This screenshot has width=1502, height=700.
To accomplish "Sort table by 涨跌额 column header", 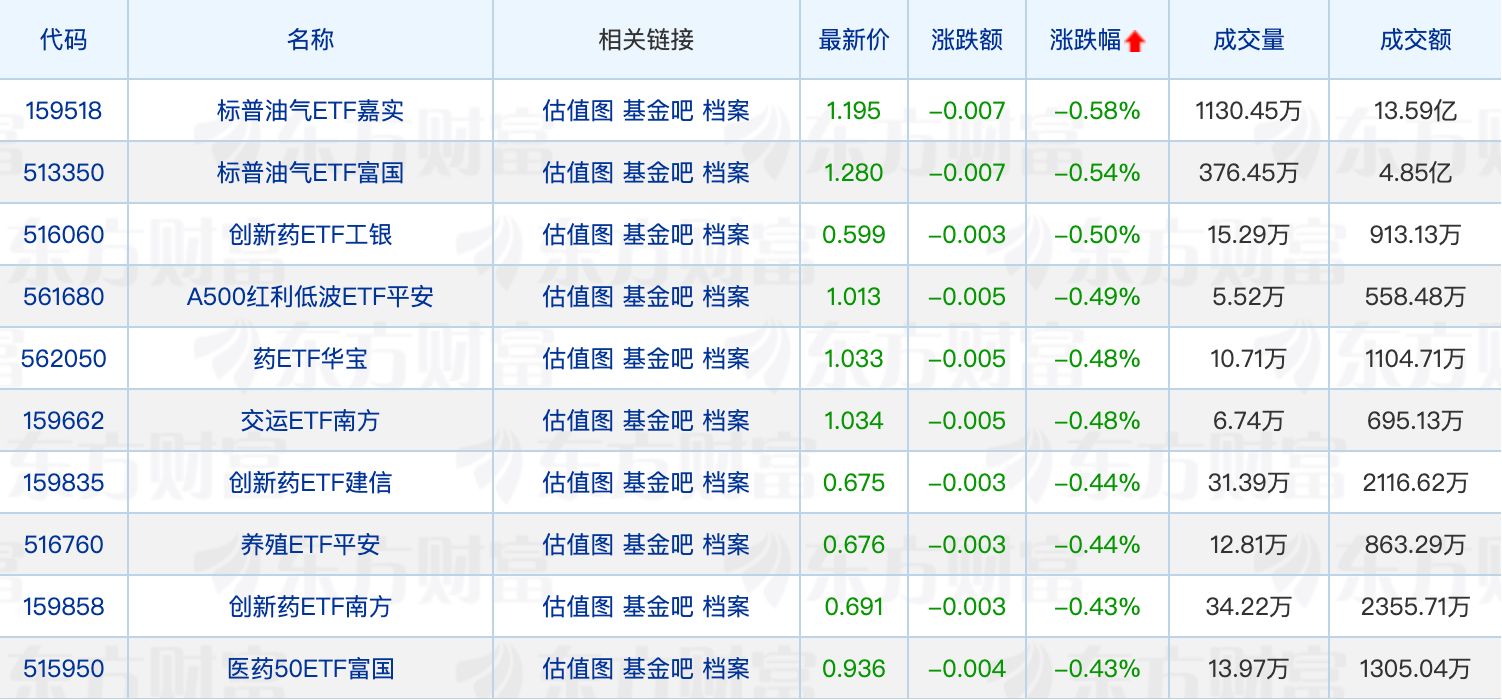I will pos(966,40).
